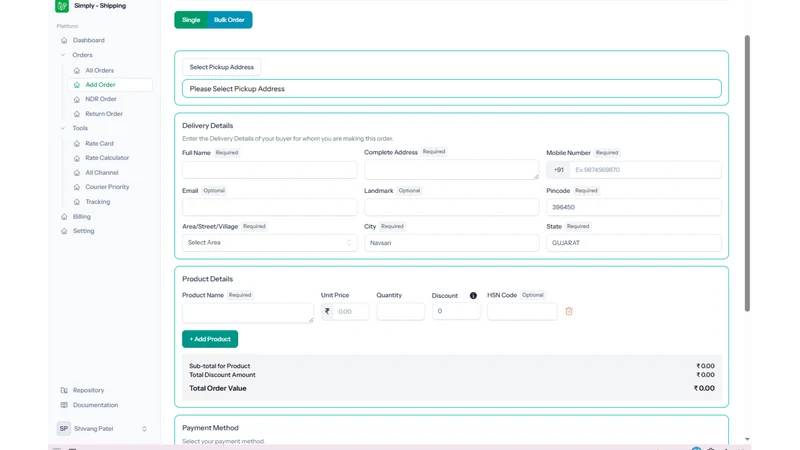The width and height of the screenshot is (800, 450).
Task: Click the Rate Calculator sidebar icon
Action: pos(77,158)
